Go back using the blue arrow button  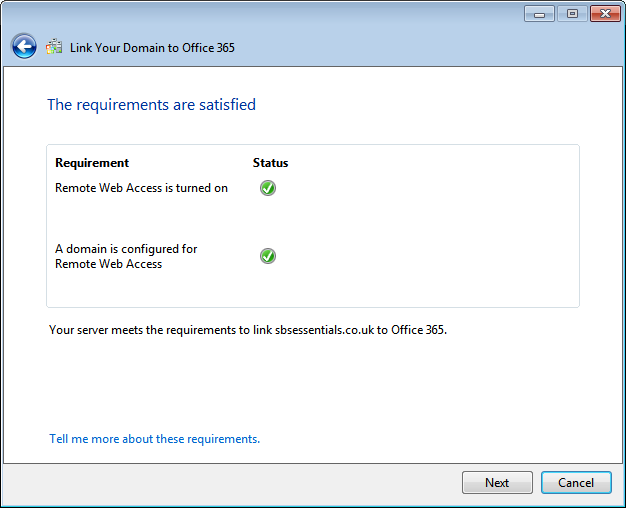pyautogui.click(x=24, y=46)
